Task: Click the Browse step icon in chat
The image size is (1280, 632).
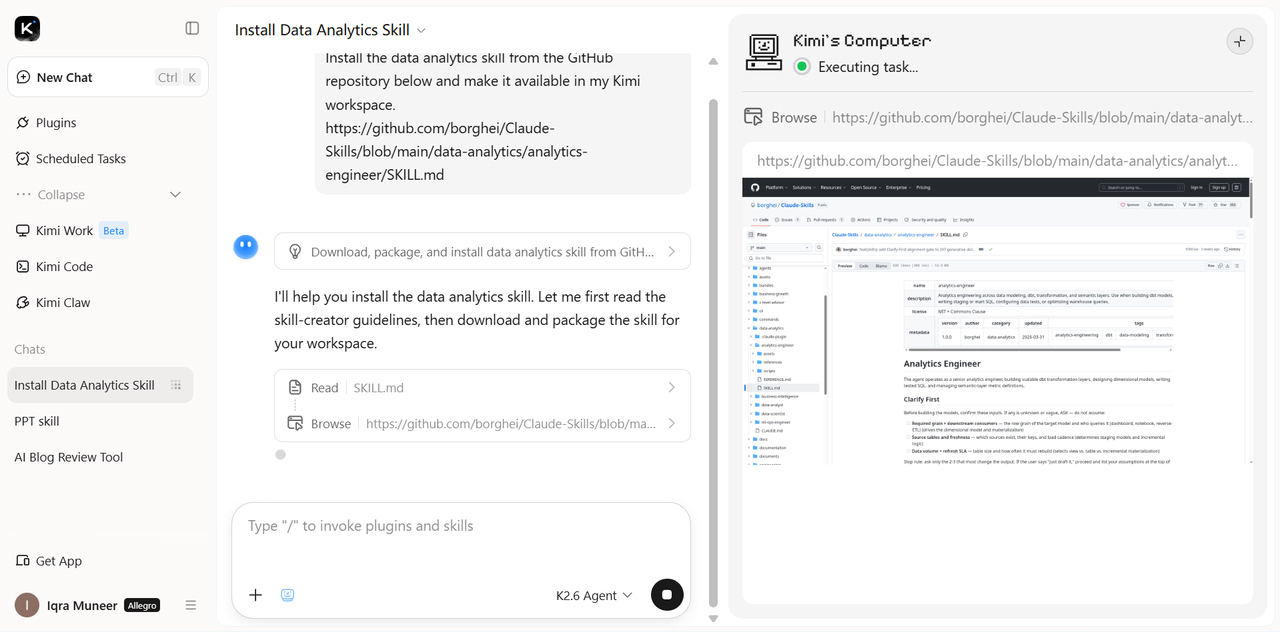Action: tap(295, 424)
